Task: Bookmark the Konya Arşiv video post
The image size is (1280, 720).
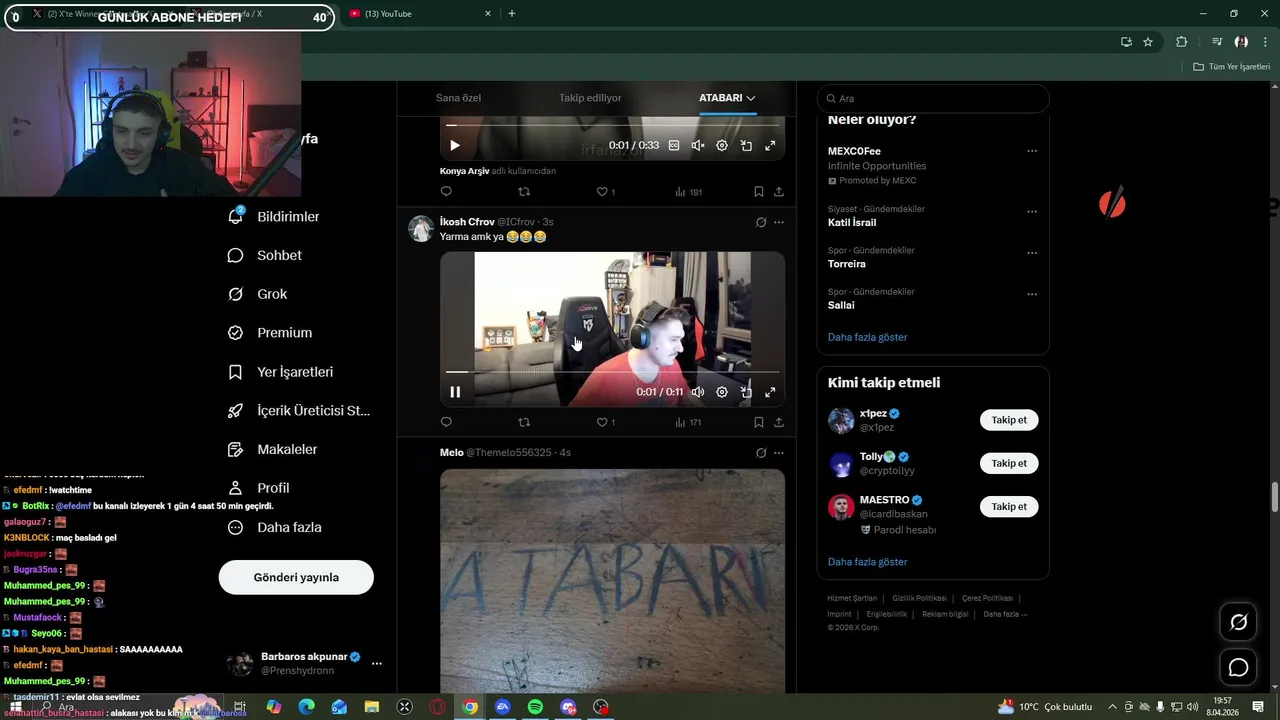Action: coord(759,191)
